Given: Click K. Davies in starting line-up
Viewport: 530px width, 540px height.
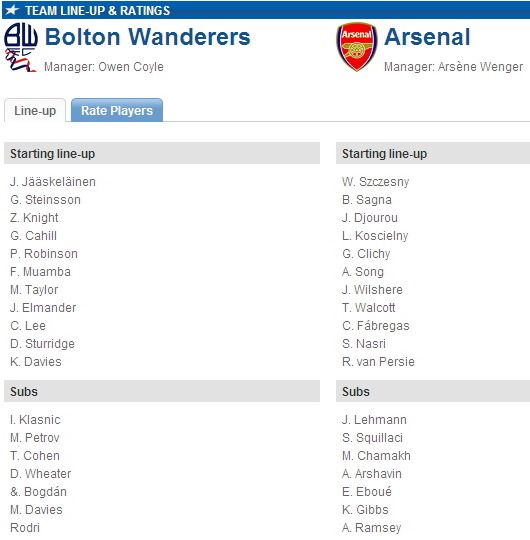Looking at the screenshot, I should click(x=36, y=362).
